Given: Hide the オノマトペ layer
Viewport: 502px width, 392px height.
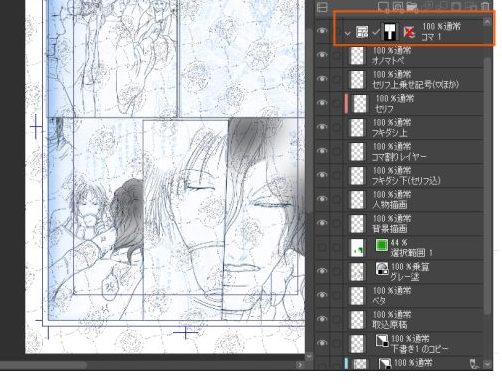Looking at the screenshot, I should 322,55.
